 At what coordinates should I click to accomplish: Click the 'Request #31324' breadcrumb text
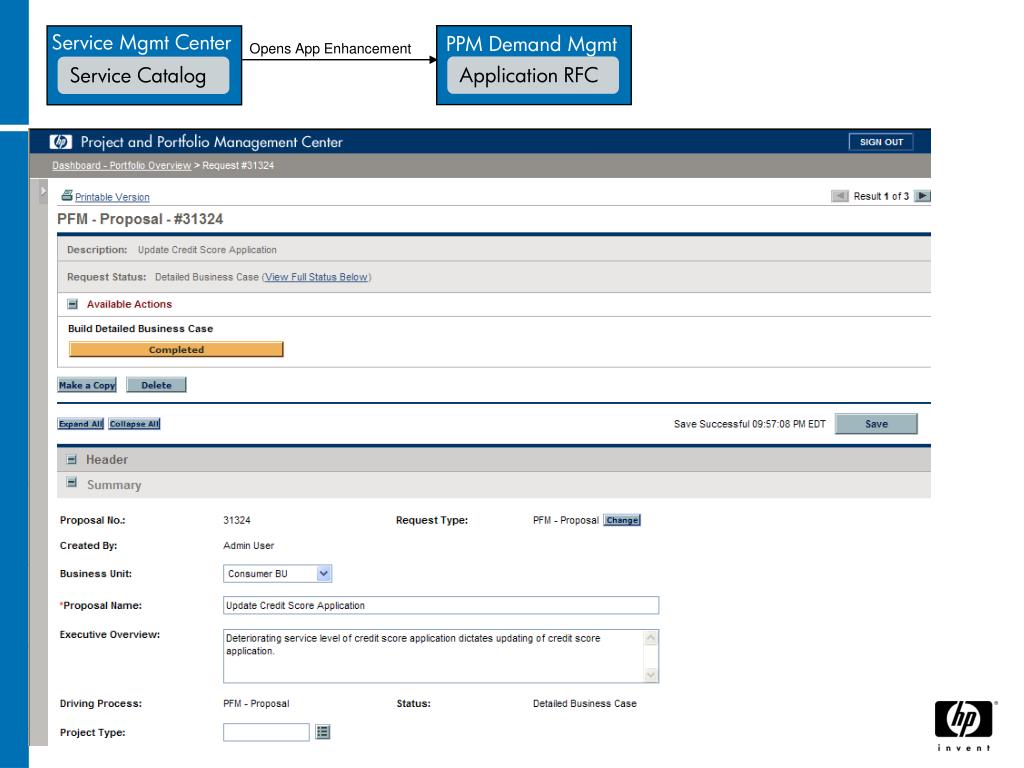pos(238,165)
